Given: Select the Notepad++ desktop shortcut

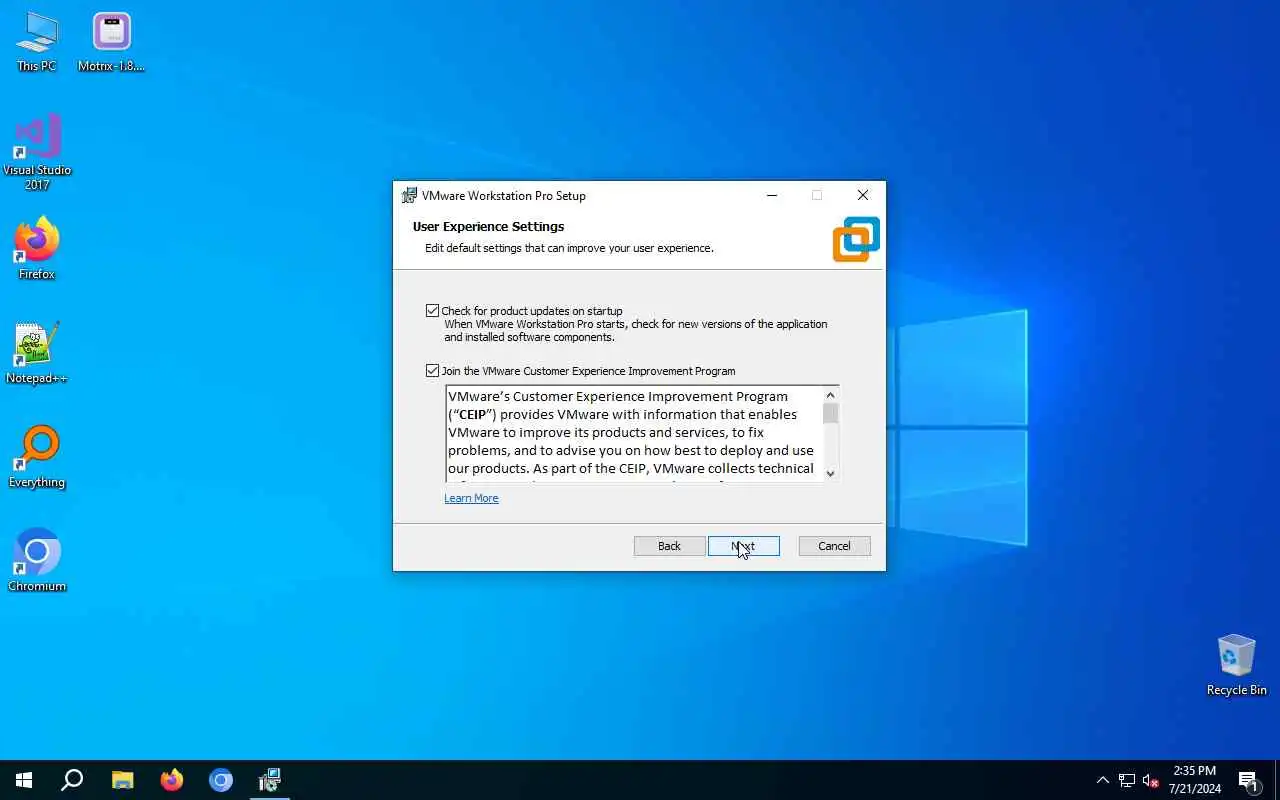Looking at the screenshot, I should 37,352.
